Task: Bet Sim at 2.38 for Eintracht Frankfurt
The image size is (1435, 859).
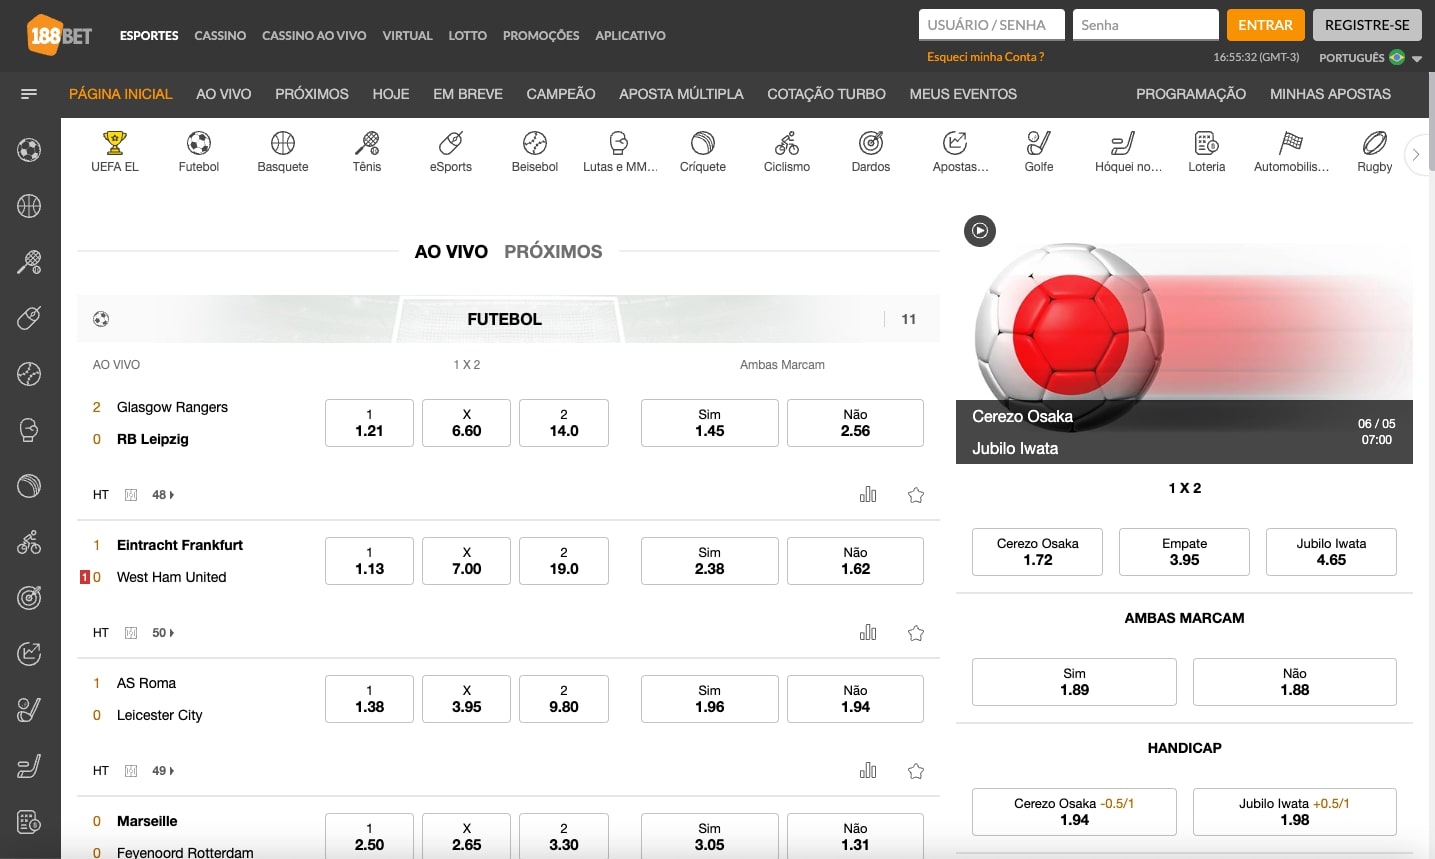Action: (709, 561)
